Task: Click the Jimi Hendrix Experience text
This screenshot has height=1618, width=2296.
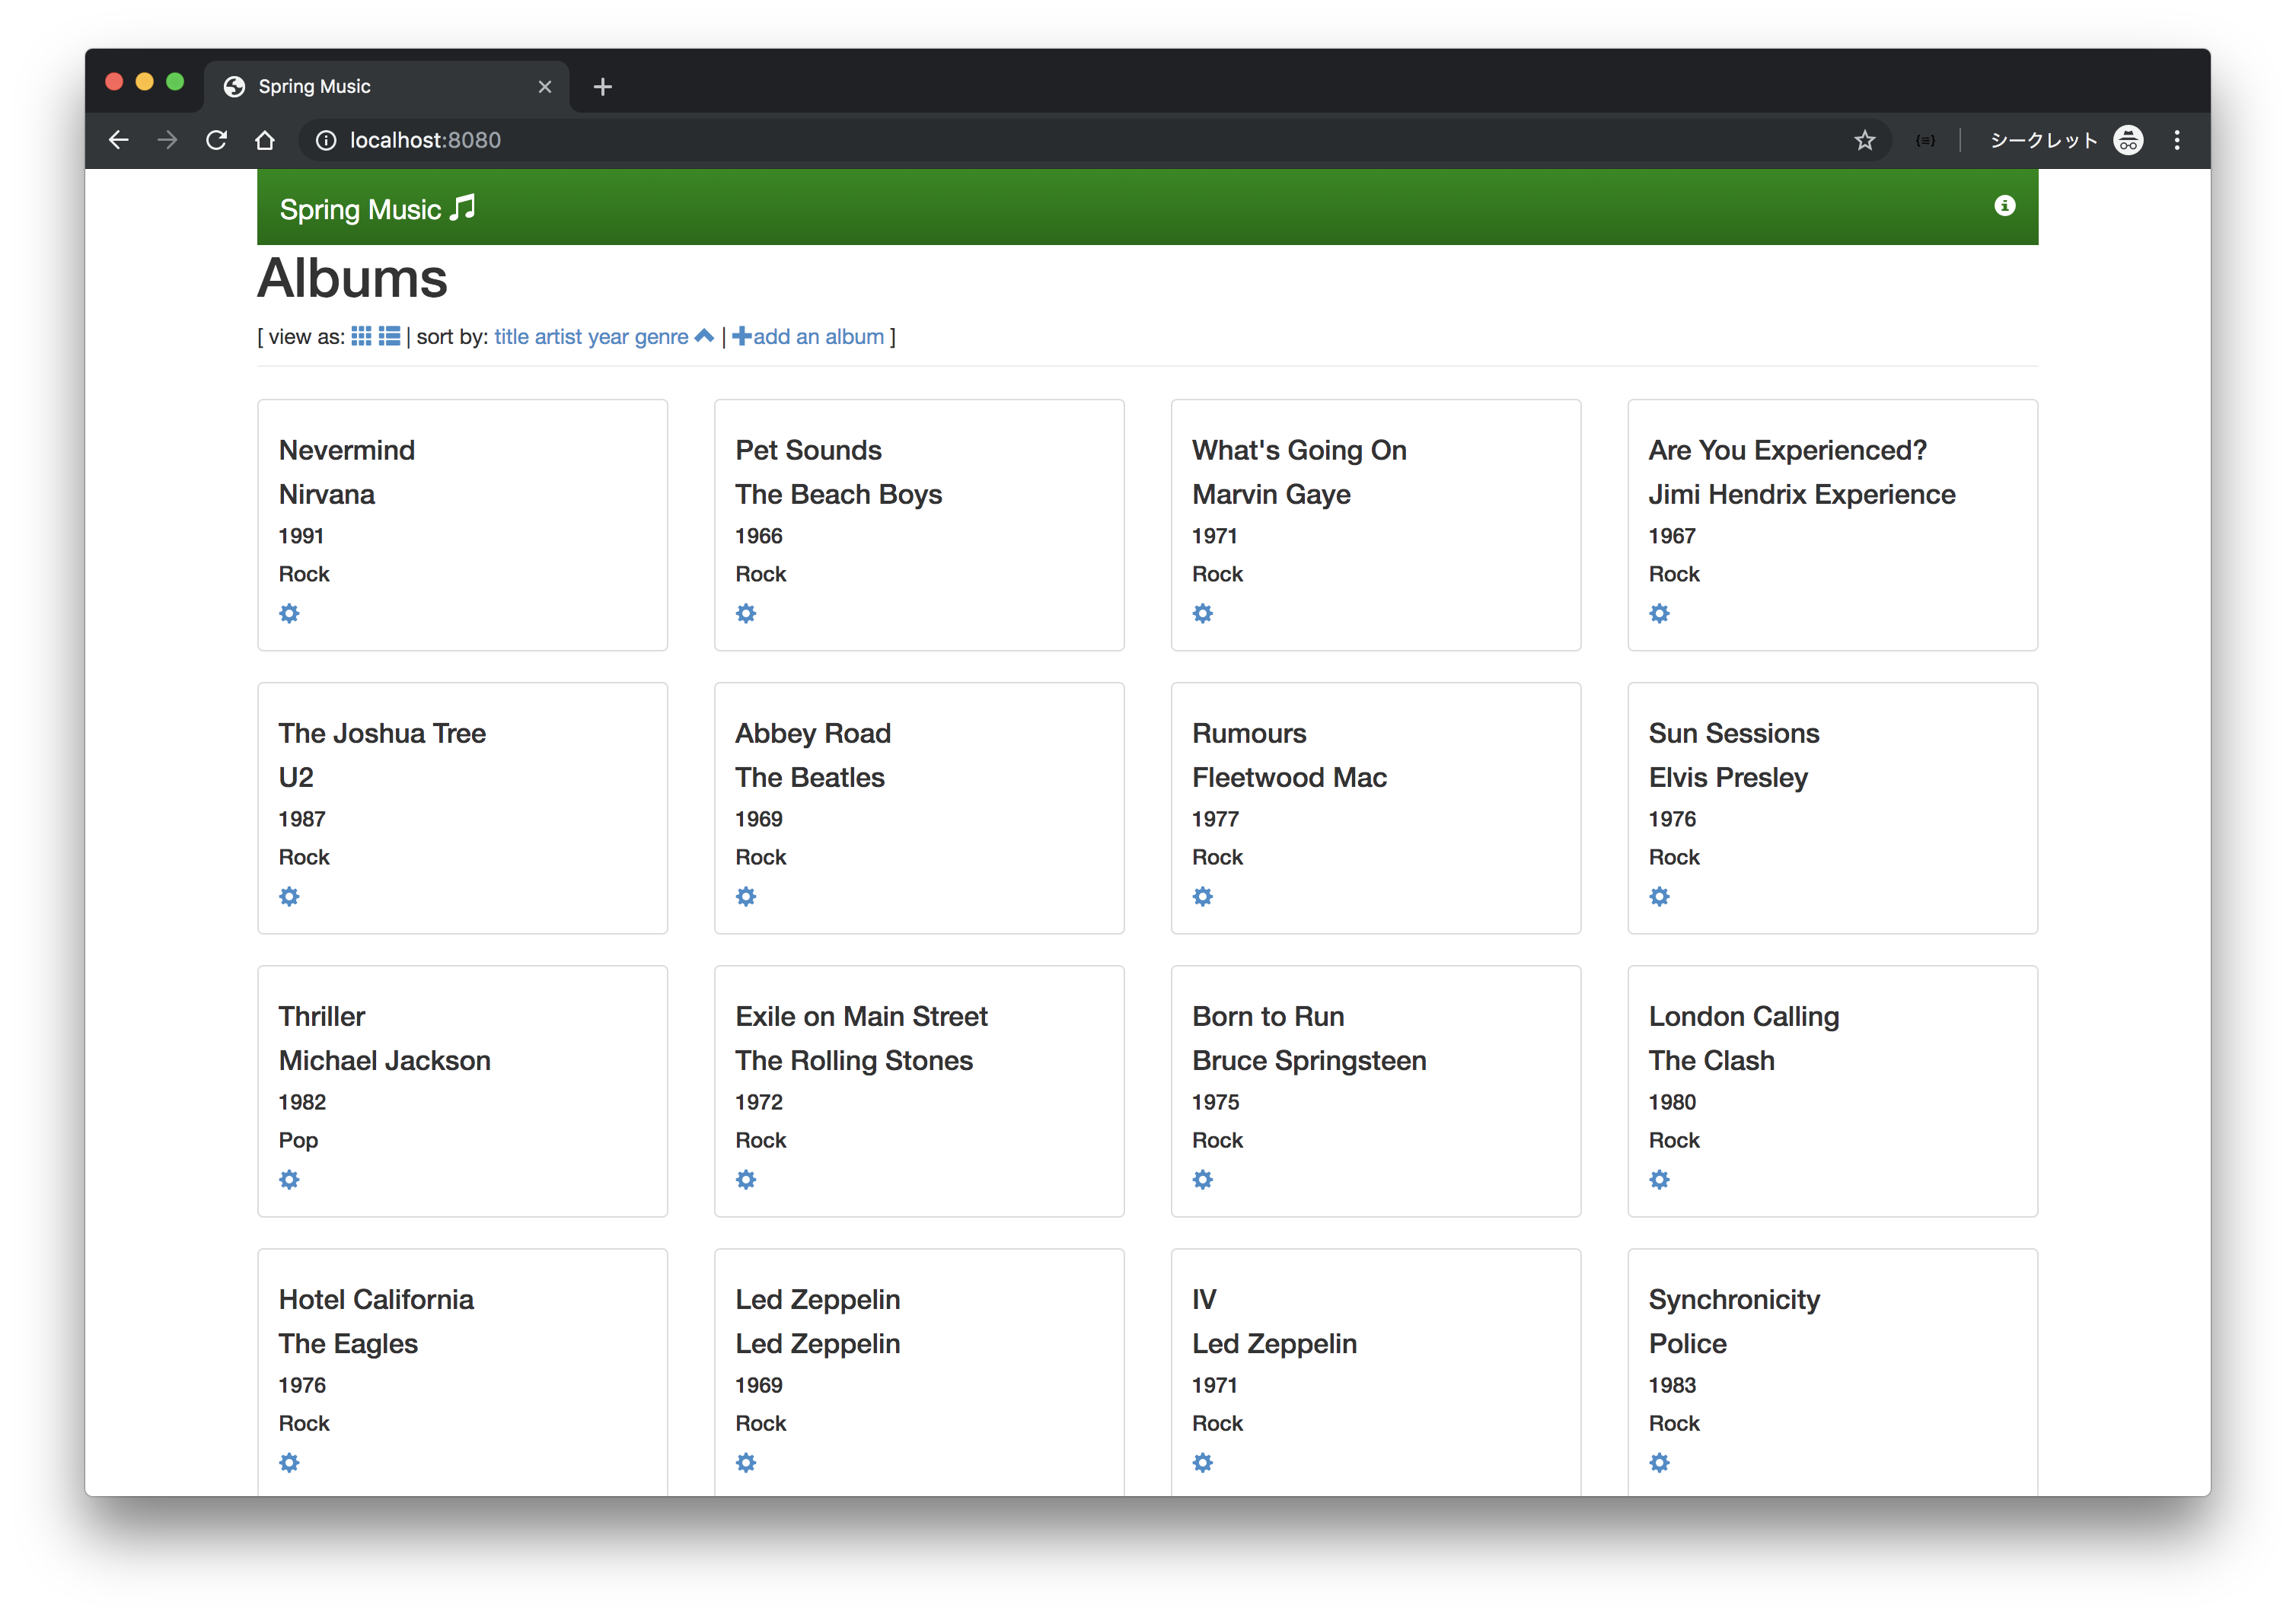Action: coord(1801,494)
